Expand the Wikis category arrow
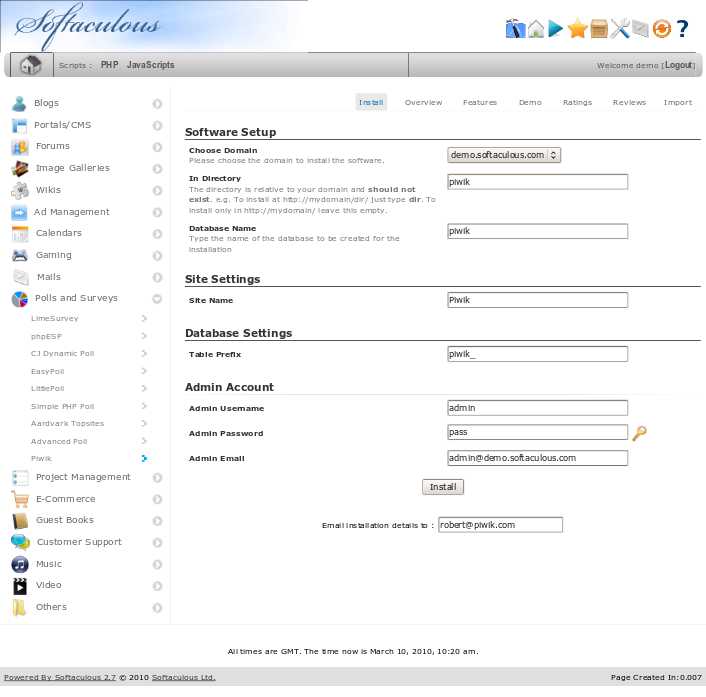The width and height of the screenshot is (706, 697). coord(157,190)
